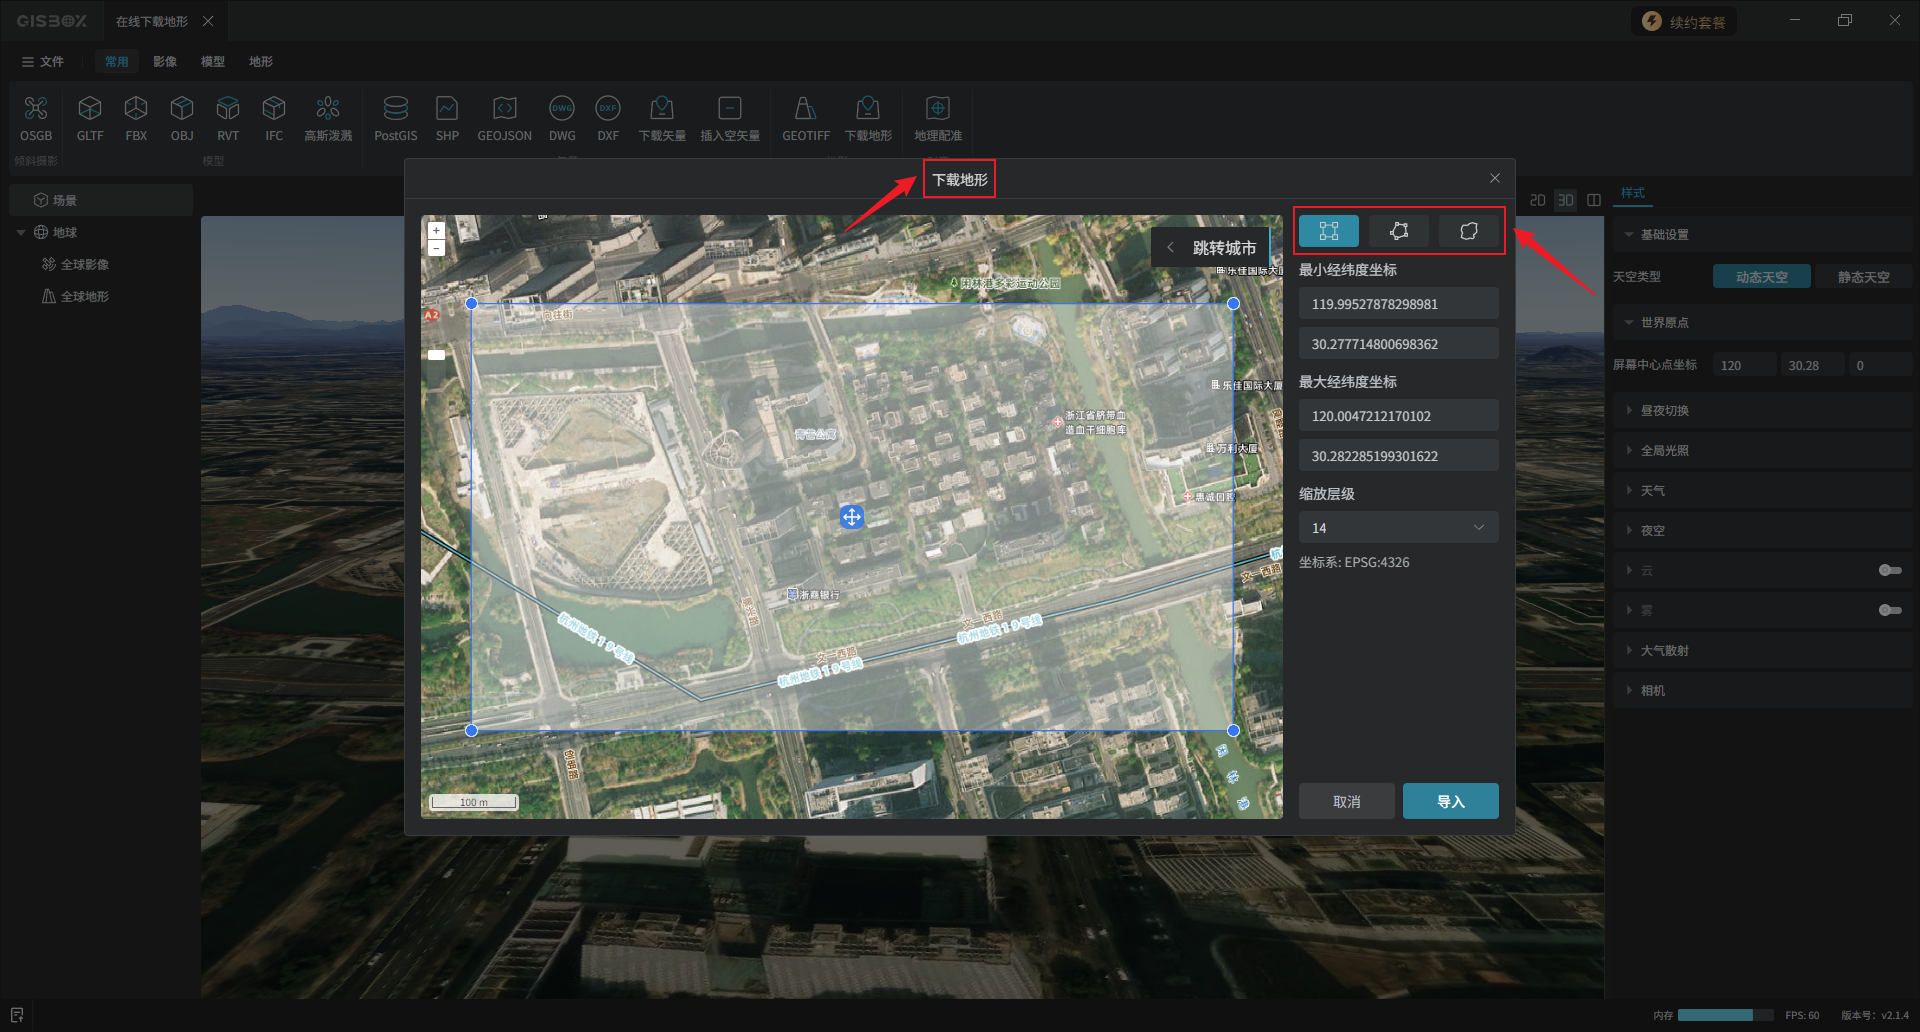The height and width of the screenshot is (1032, 1920).
Task: Toggle the 云 clouds switch
Action: (x=1889, y=570)
